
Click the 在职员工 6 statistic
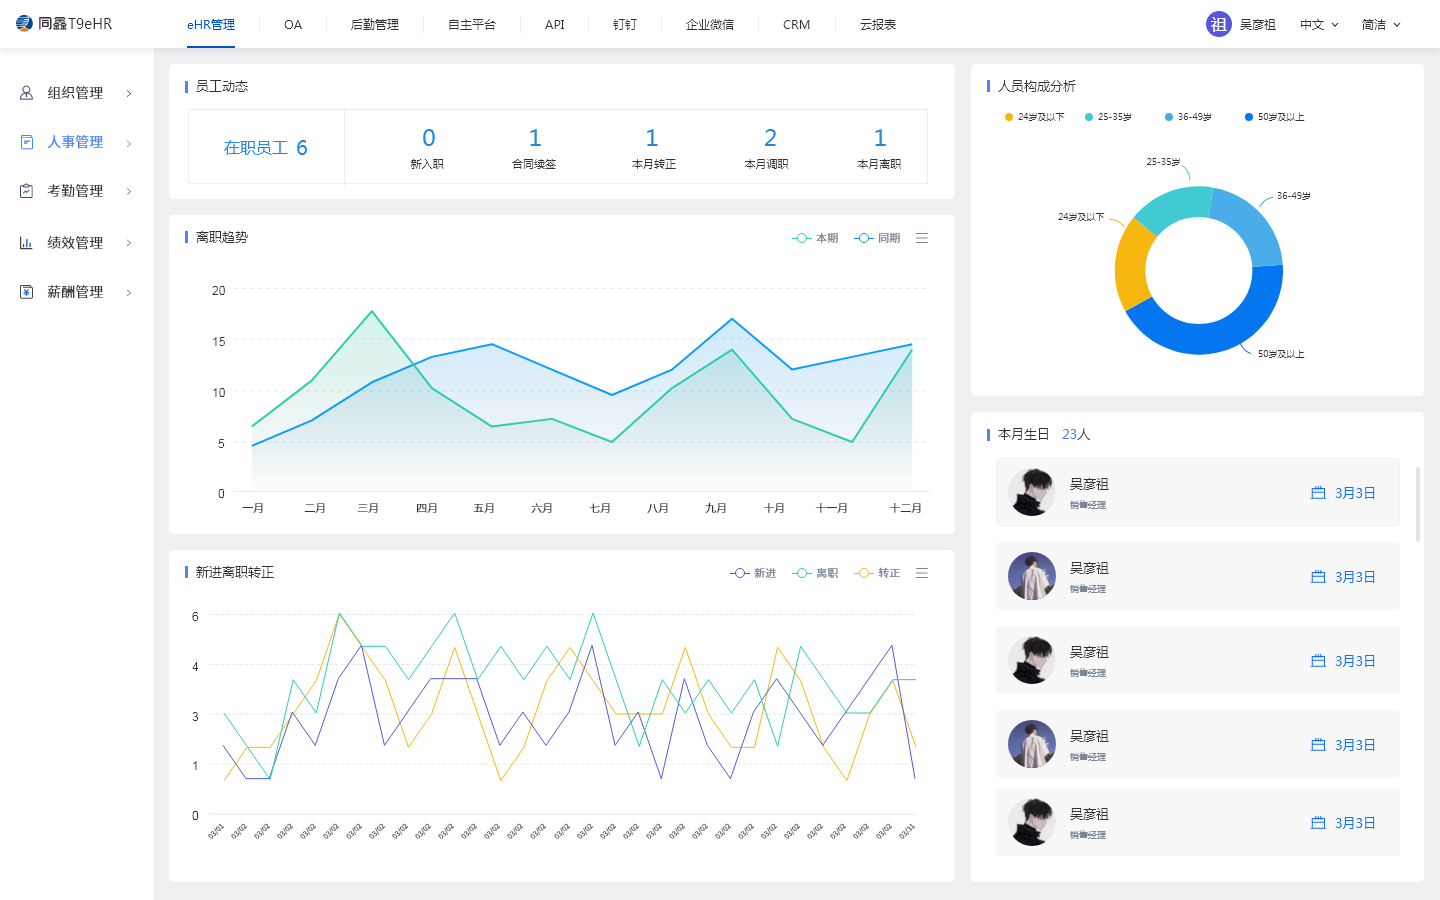click(265, 145)
